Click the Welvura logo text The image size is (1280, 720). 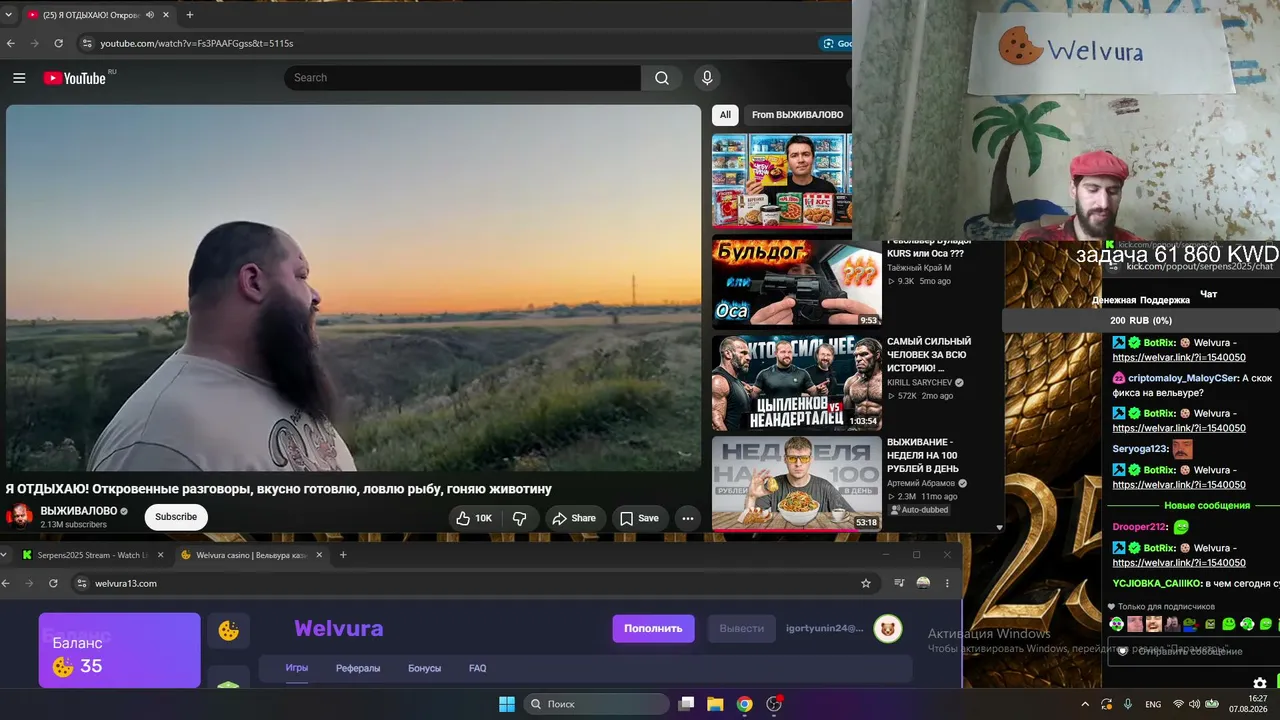tap(339, 629)
